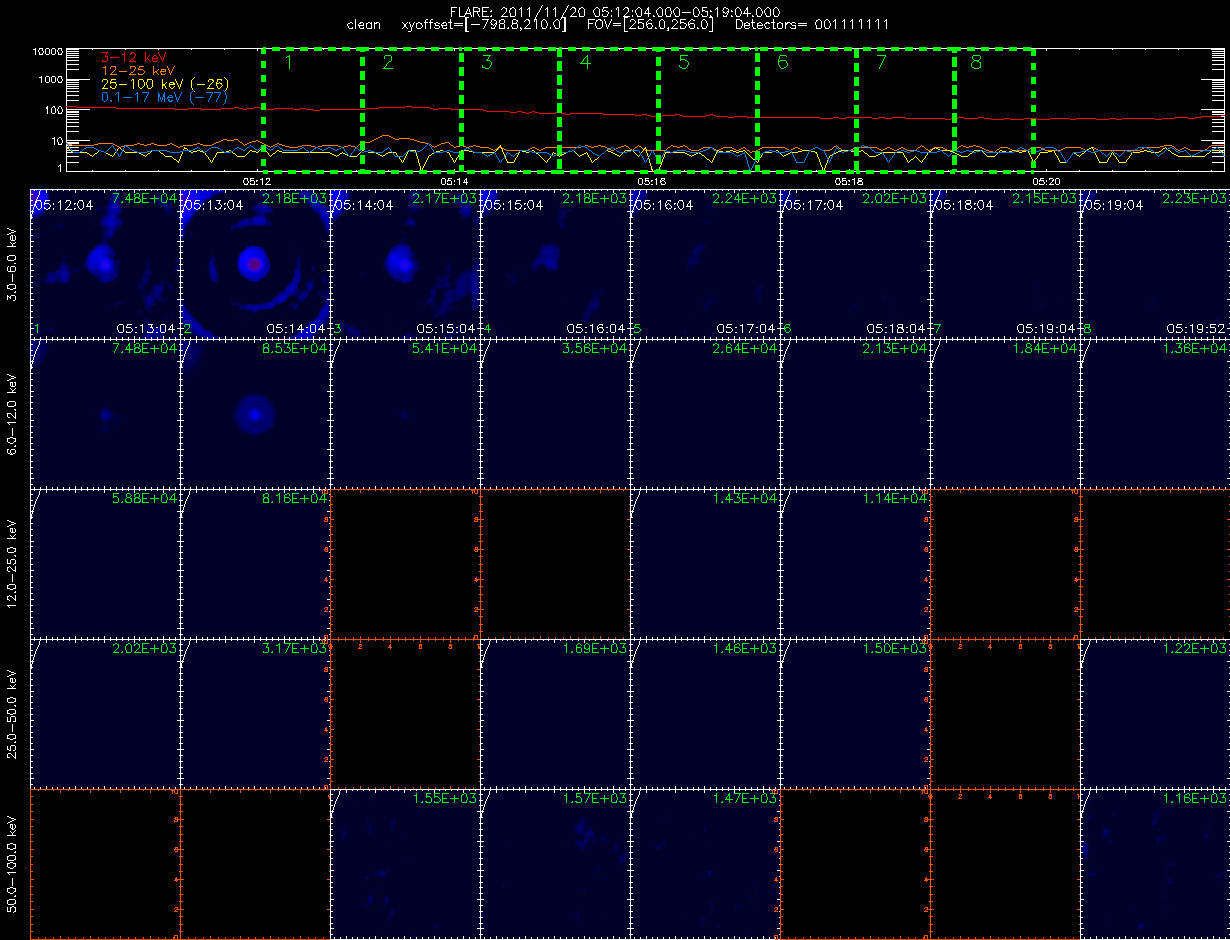Screen dimensions: 1230x940
Task: Select interval 2 in the light curve
Action: [411, 109]
